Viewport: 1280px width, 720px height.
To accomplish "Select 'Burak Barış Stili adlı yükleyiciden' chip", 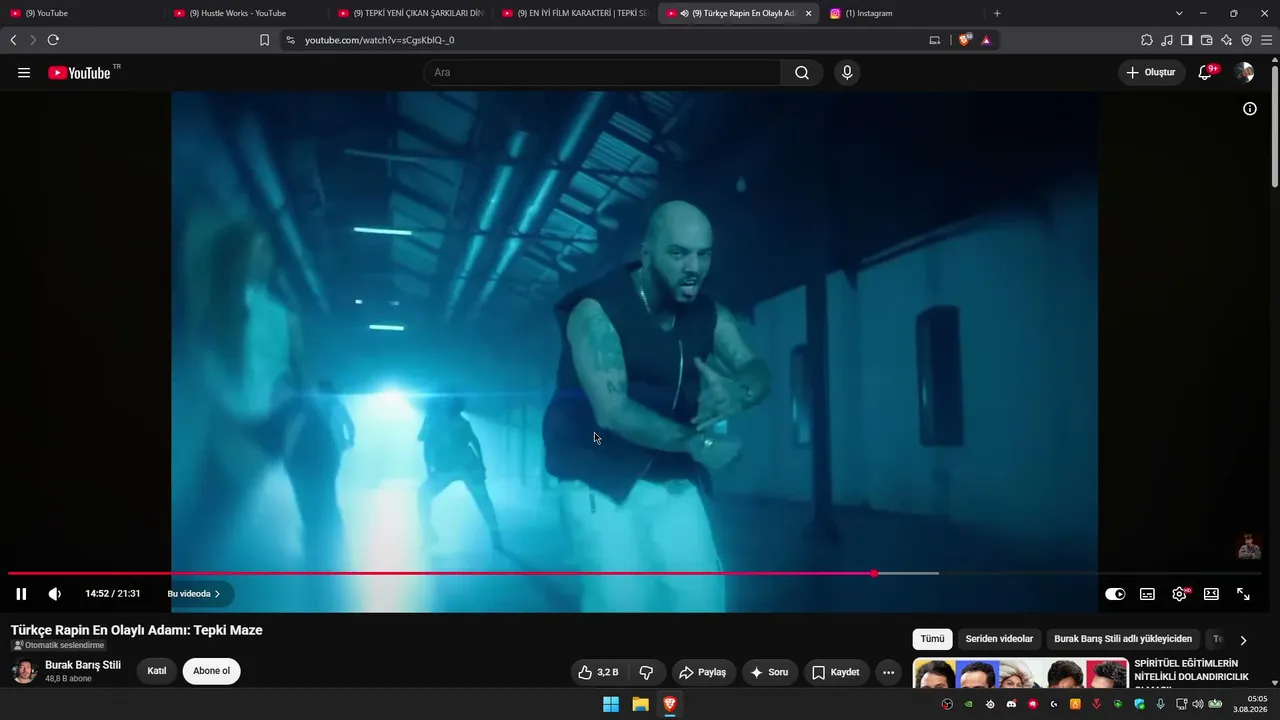I will click(x=1123, y=639).
